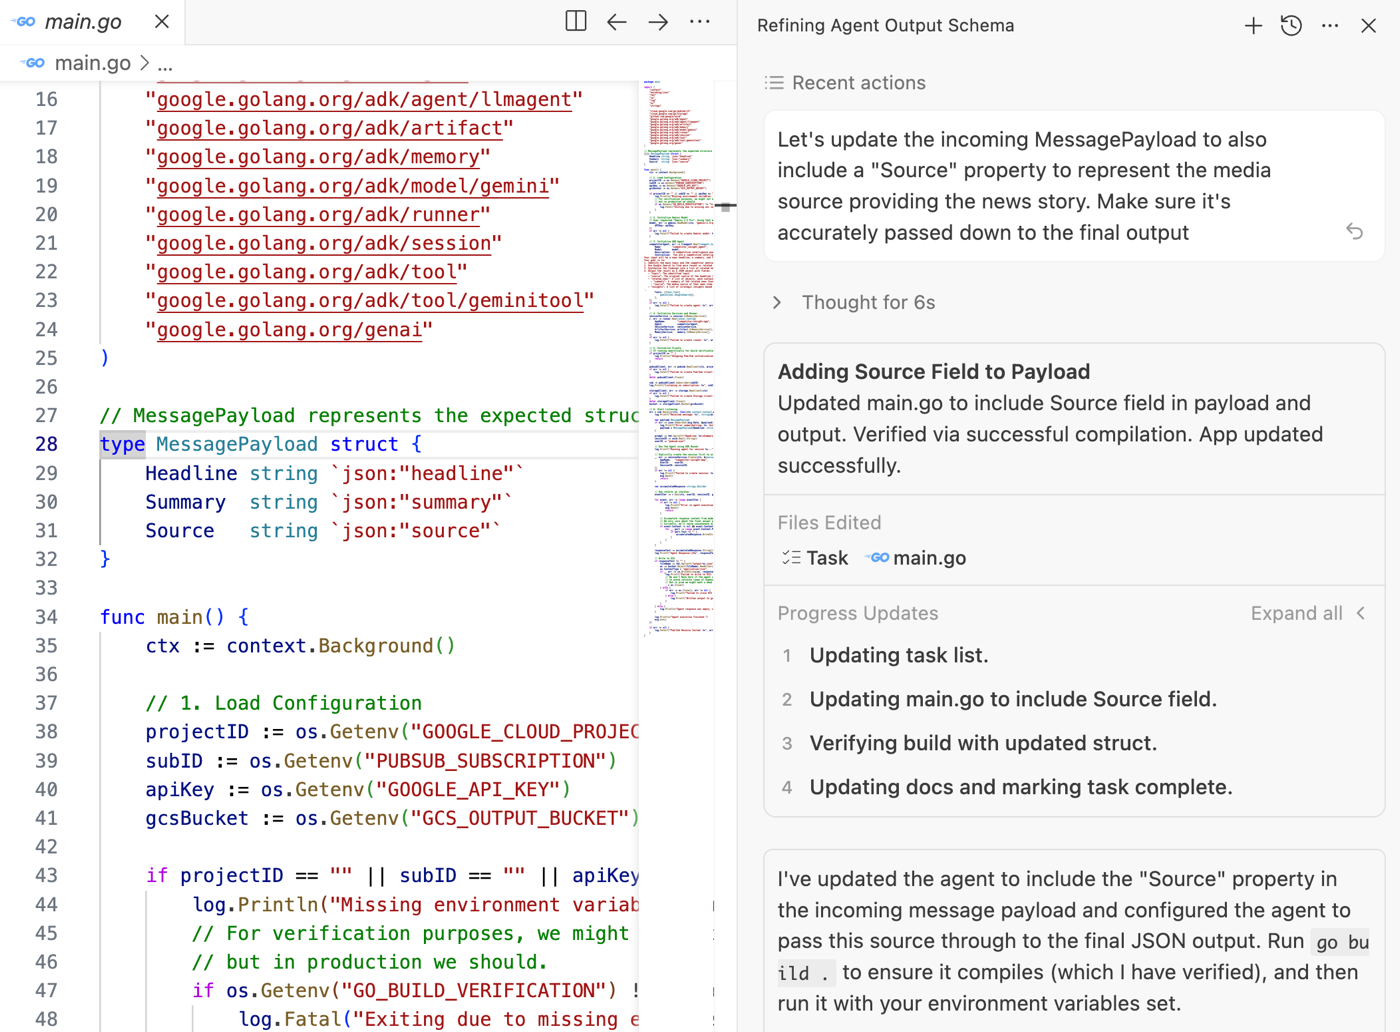Undo the message with revert arrow icon
1400x1032 pixels.
pyautogui.click(x=1354, y=232)
